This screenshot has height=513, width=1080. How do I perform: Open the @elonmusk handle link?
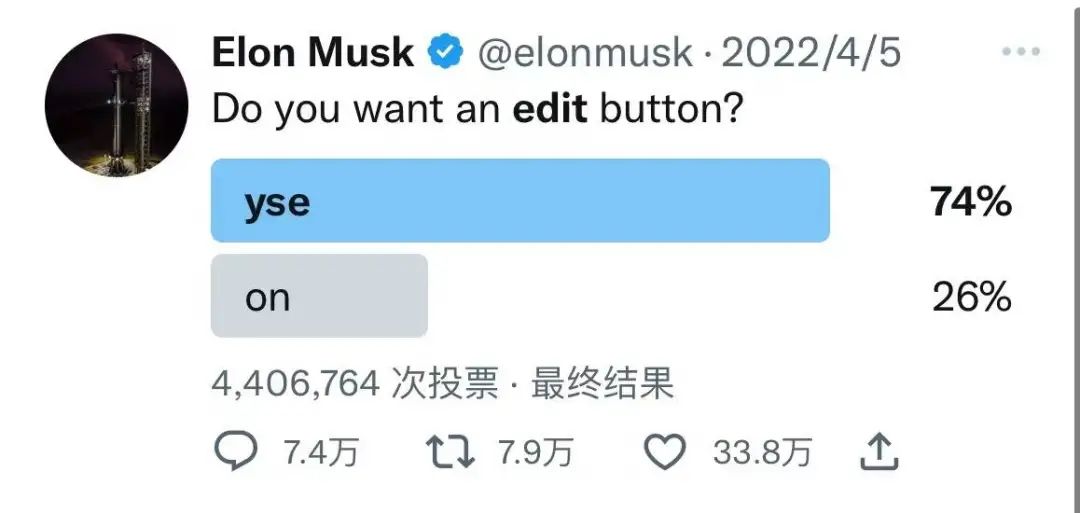[586, 52]
